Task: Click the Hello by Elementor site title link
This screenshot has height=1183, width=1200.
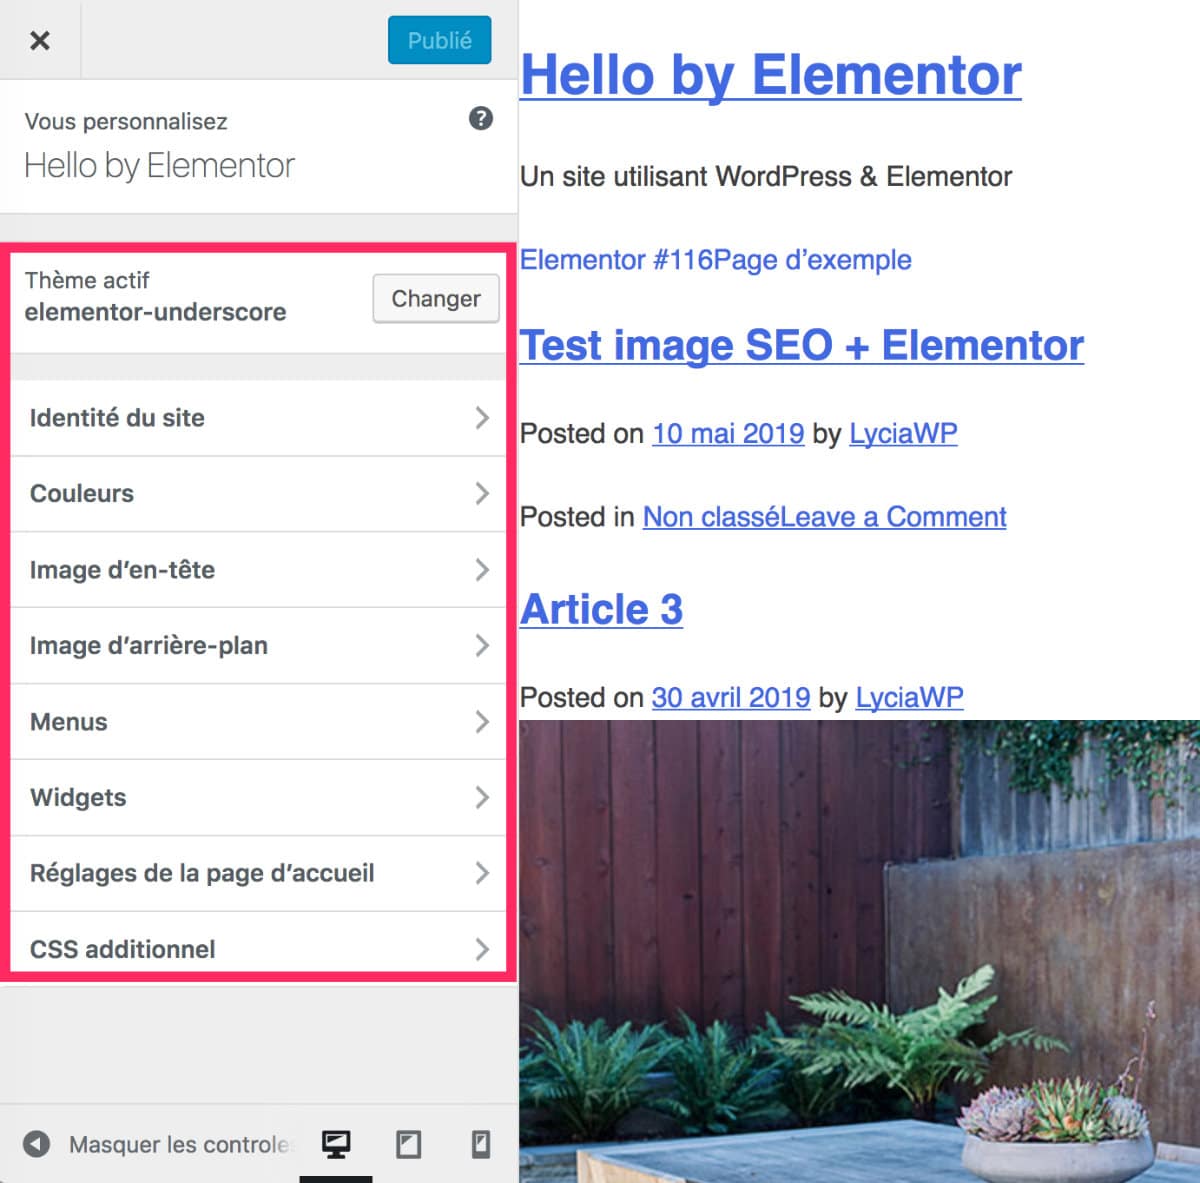Action: (x=770, y=75)
